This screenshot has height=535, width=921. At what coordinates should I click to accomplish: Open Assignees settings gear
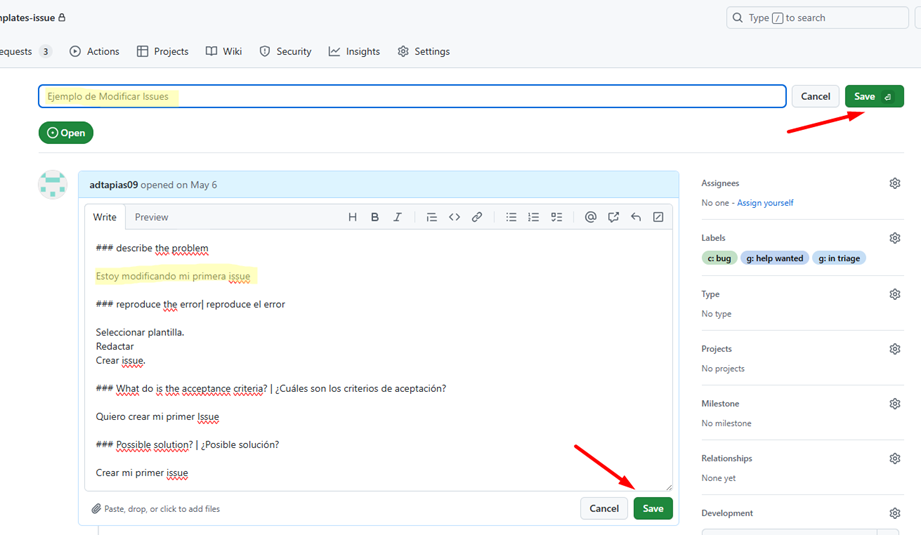coord(895,184)
